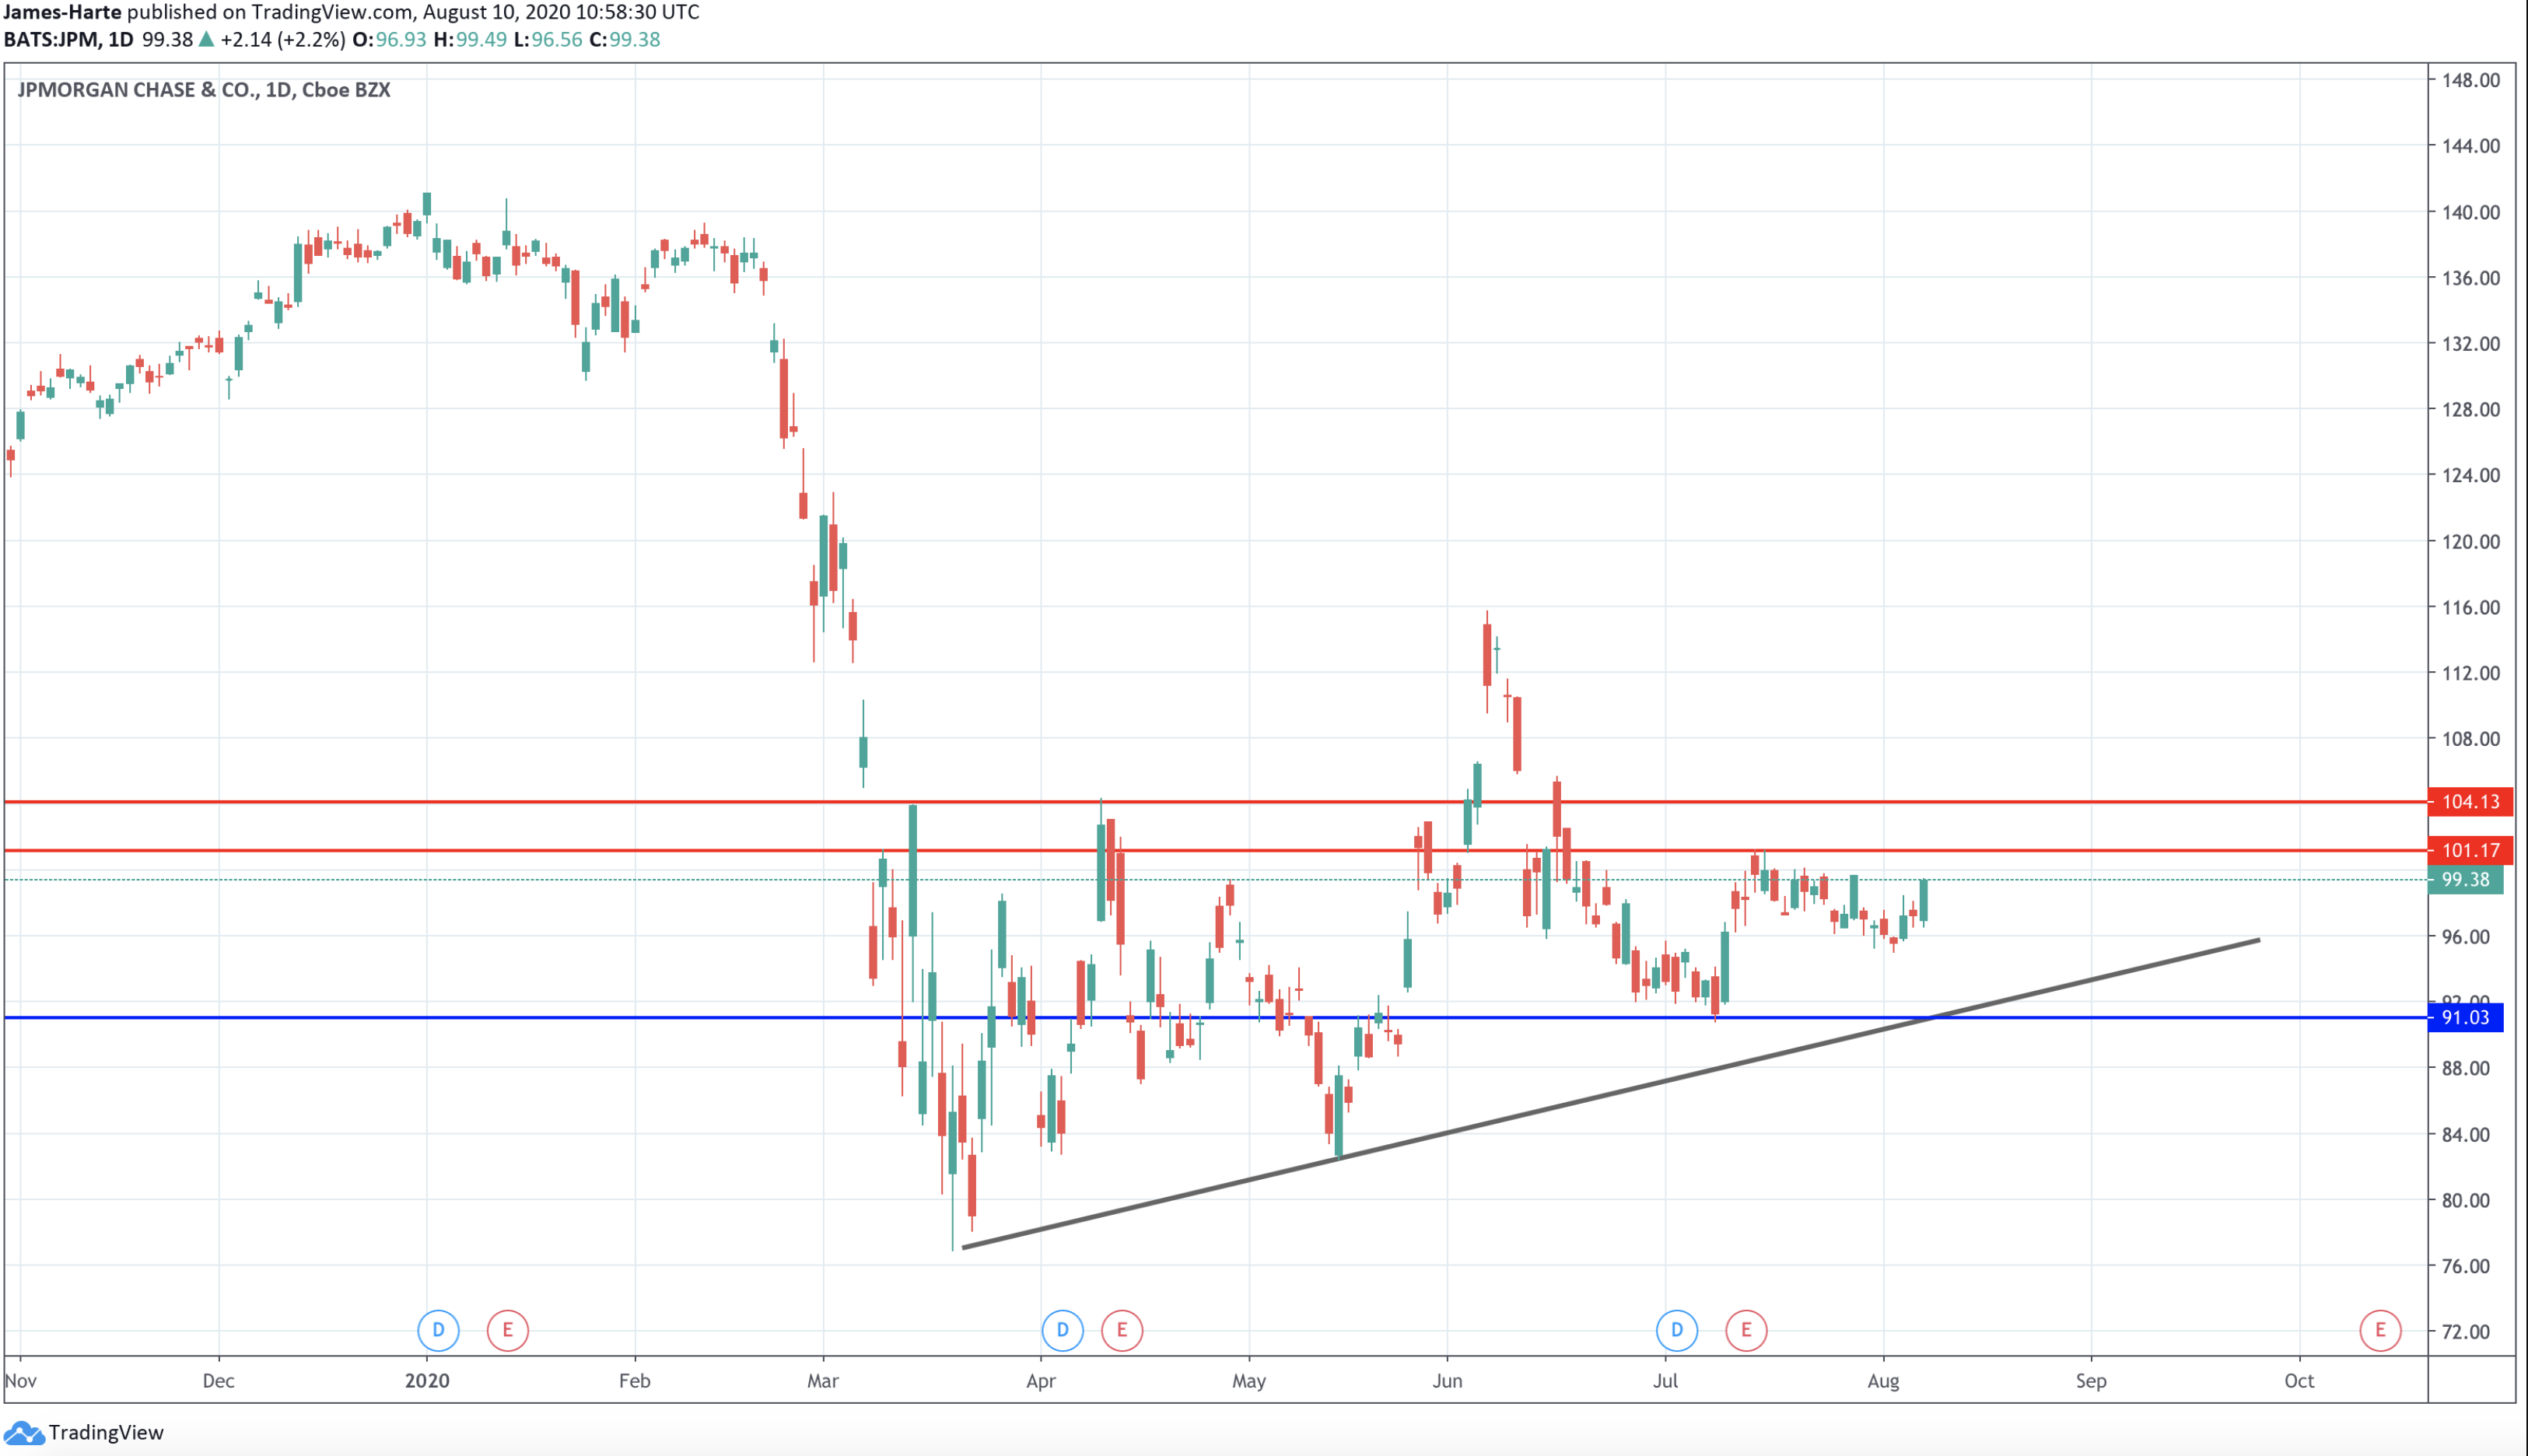This screenshot has width=2528, height=1456.
Task: Select the dividend marker near July
Action: pos(1677,1330)
